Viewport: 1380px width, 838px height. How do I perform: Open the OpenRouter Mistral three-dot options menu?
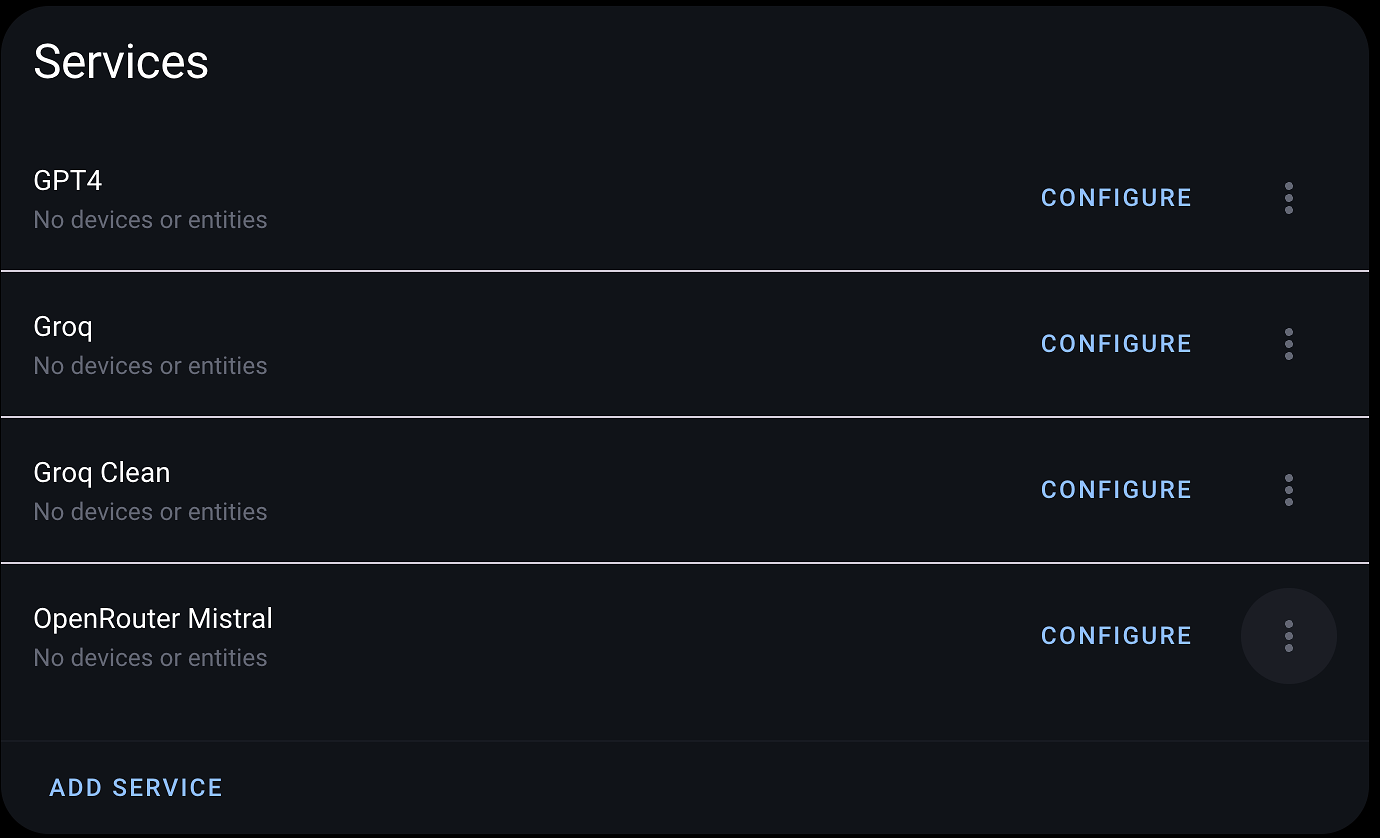(x=1288, y=636)
